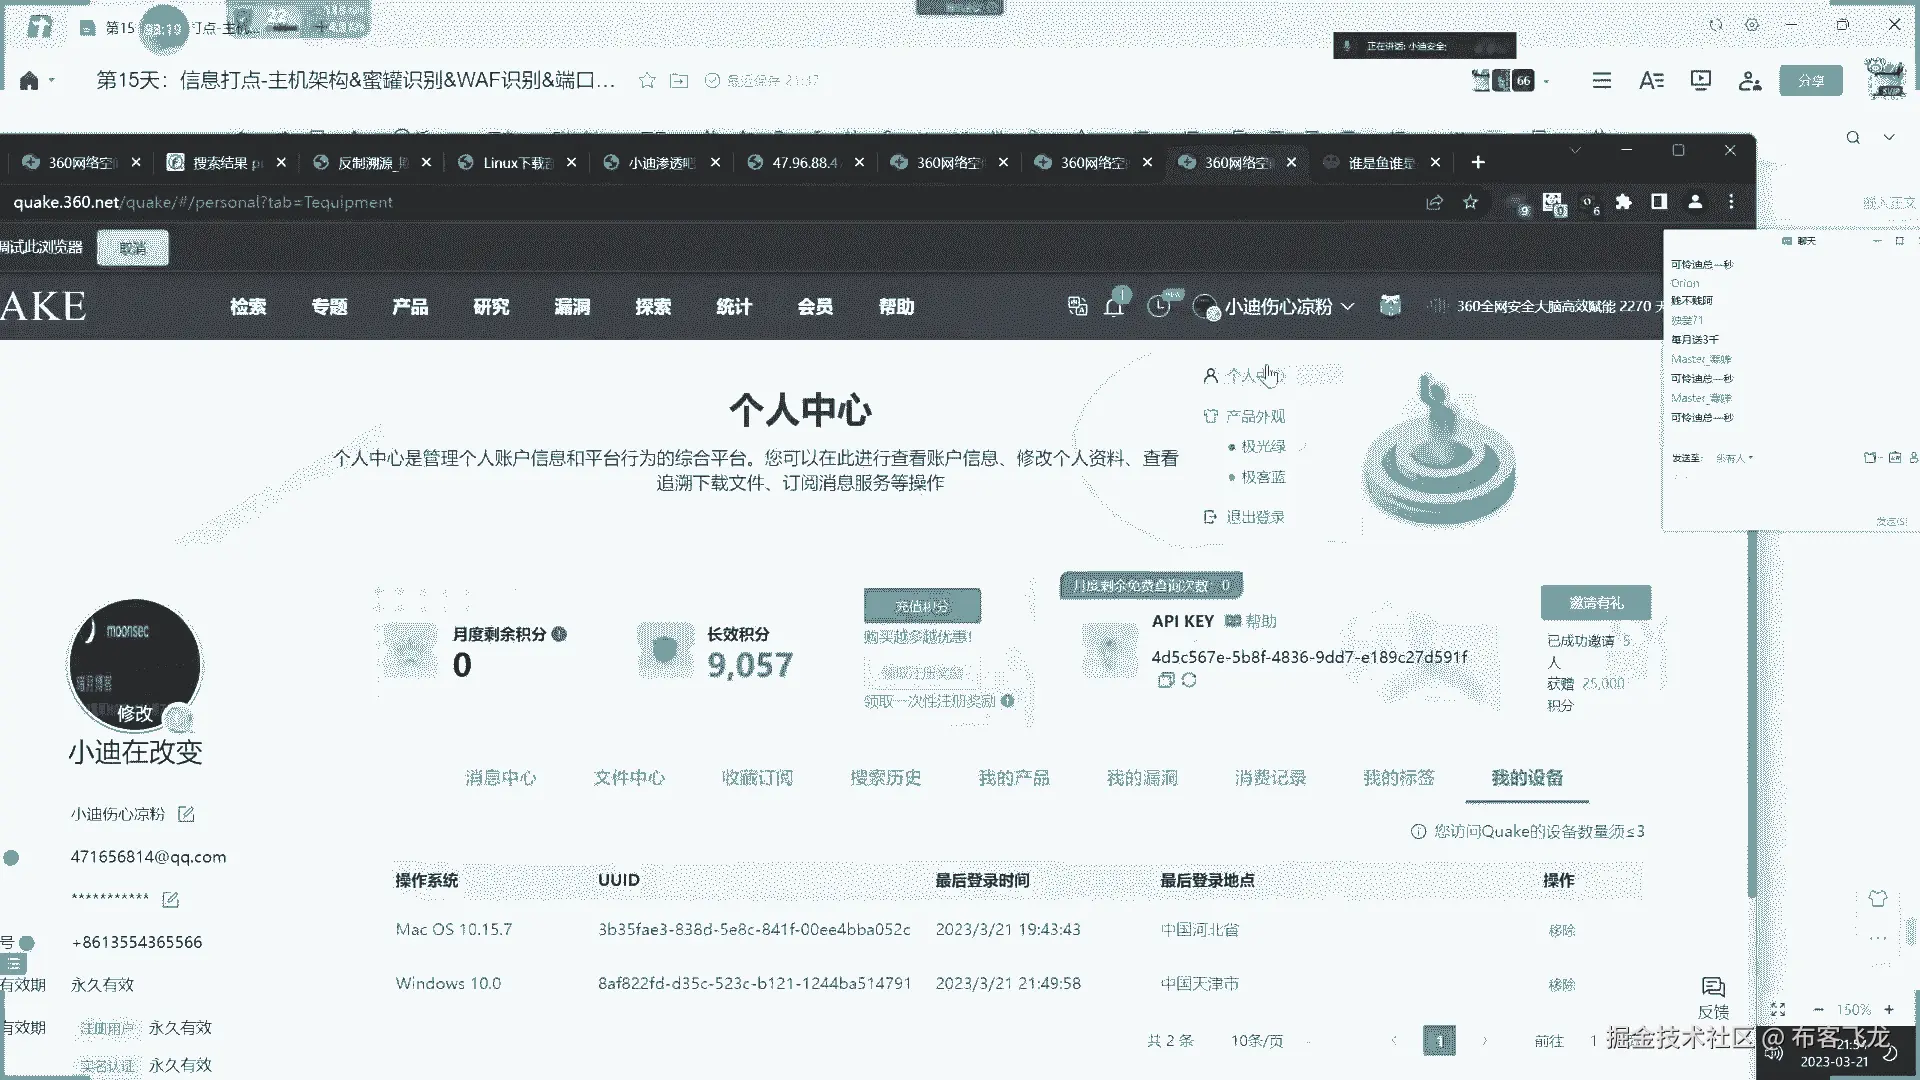Remove the Mac OS 10.15.7 device

(1561, 930)
